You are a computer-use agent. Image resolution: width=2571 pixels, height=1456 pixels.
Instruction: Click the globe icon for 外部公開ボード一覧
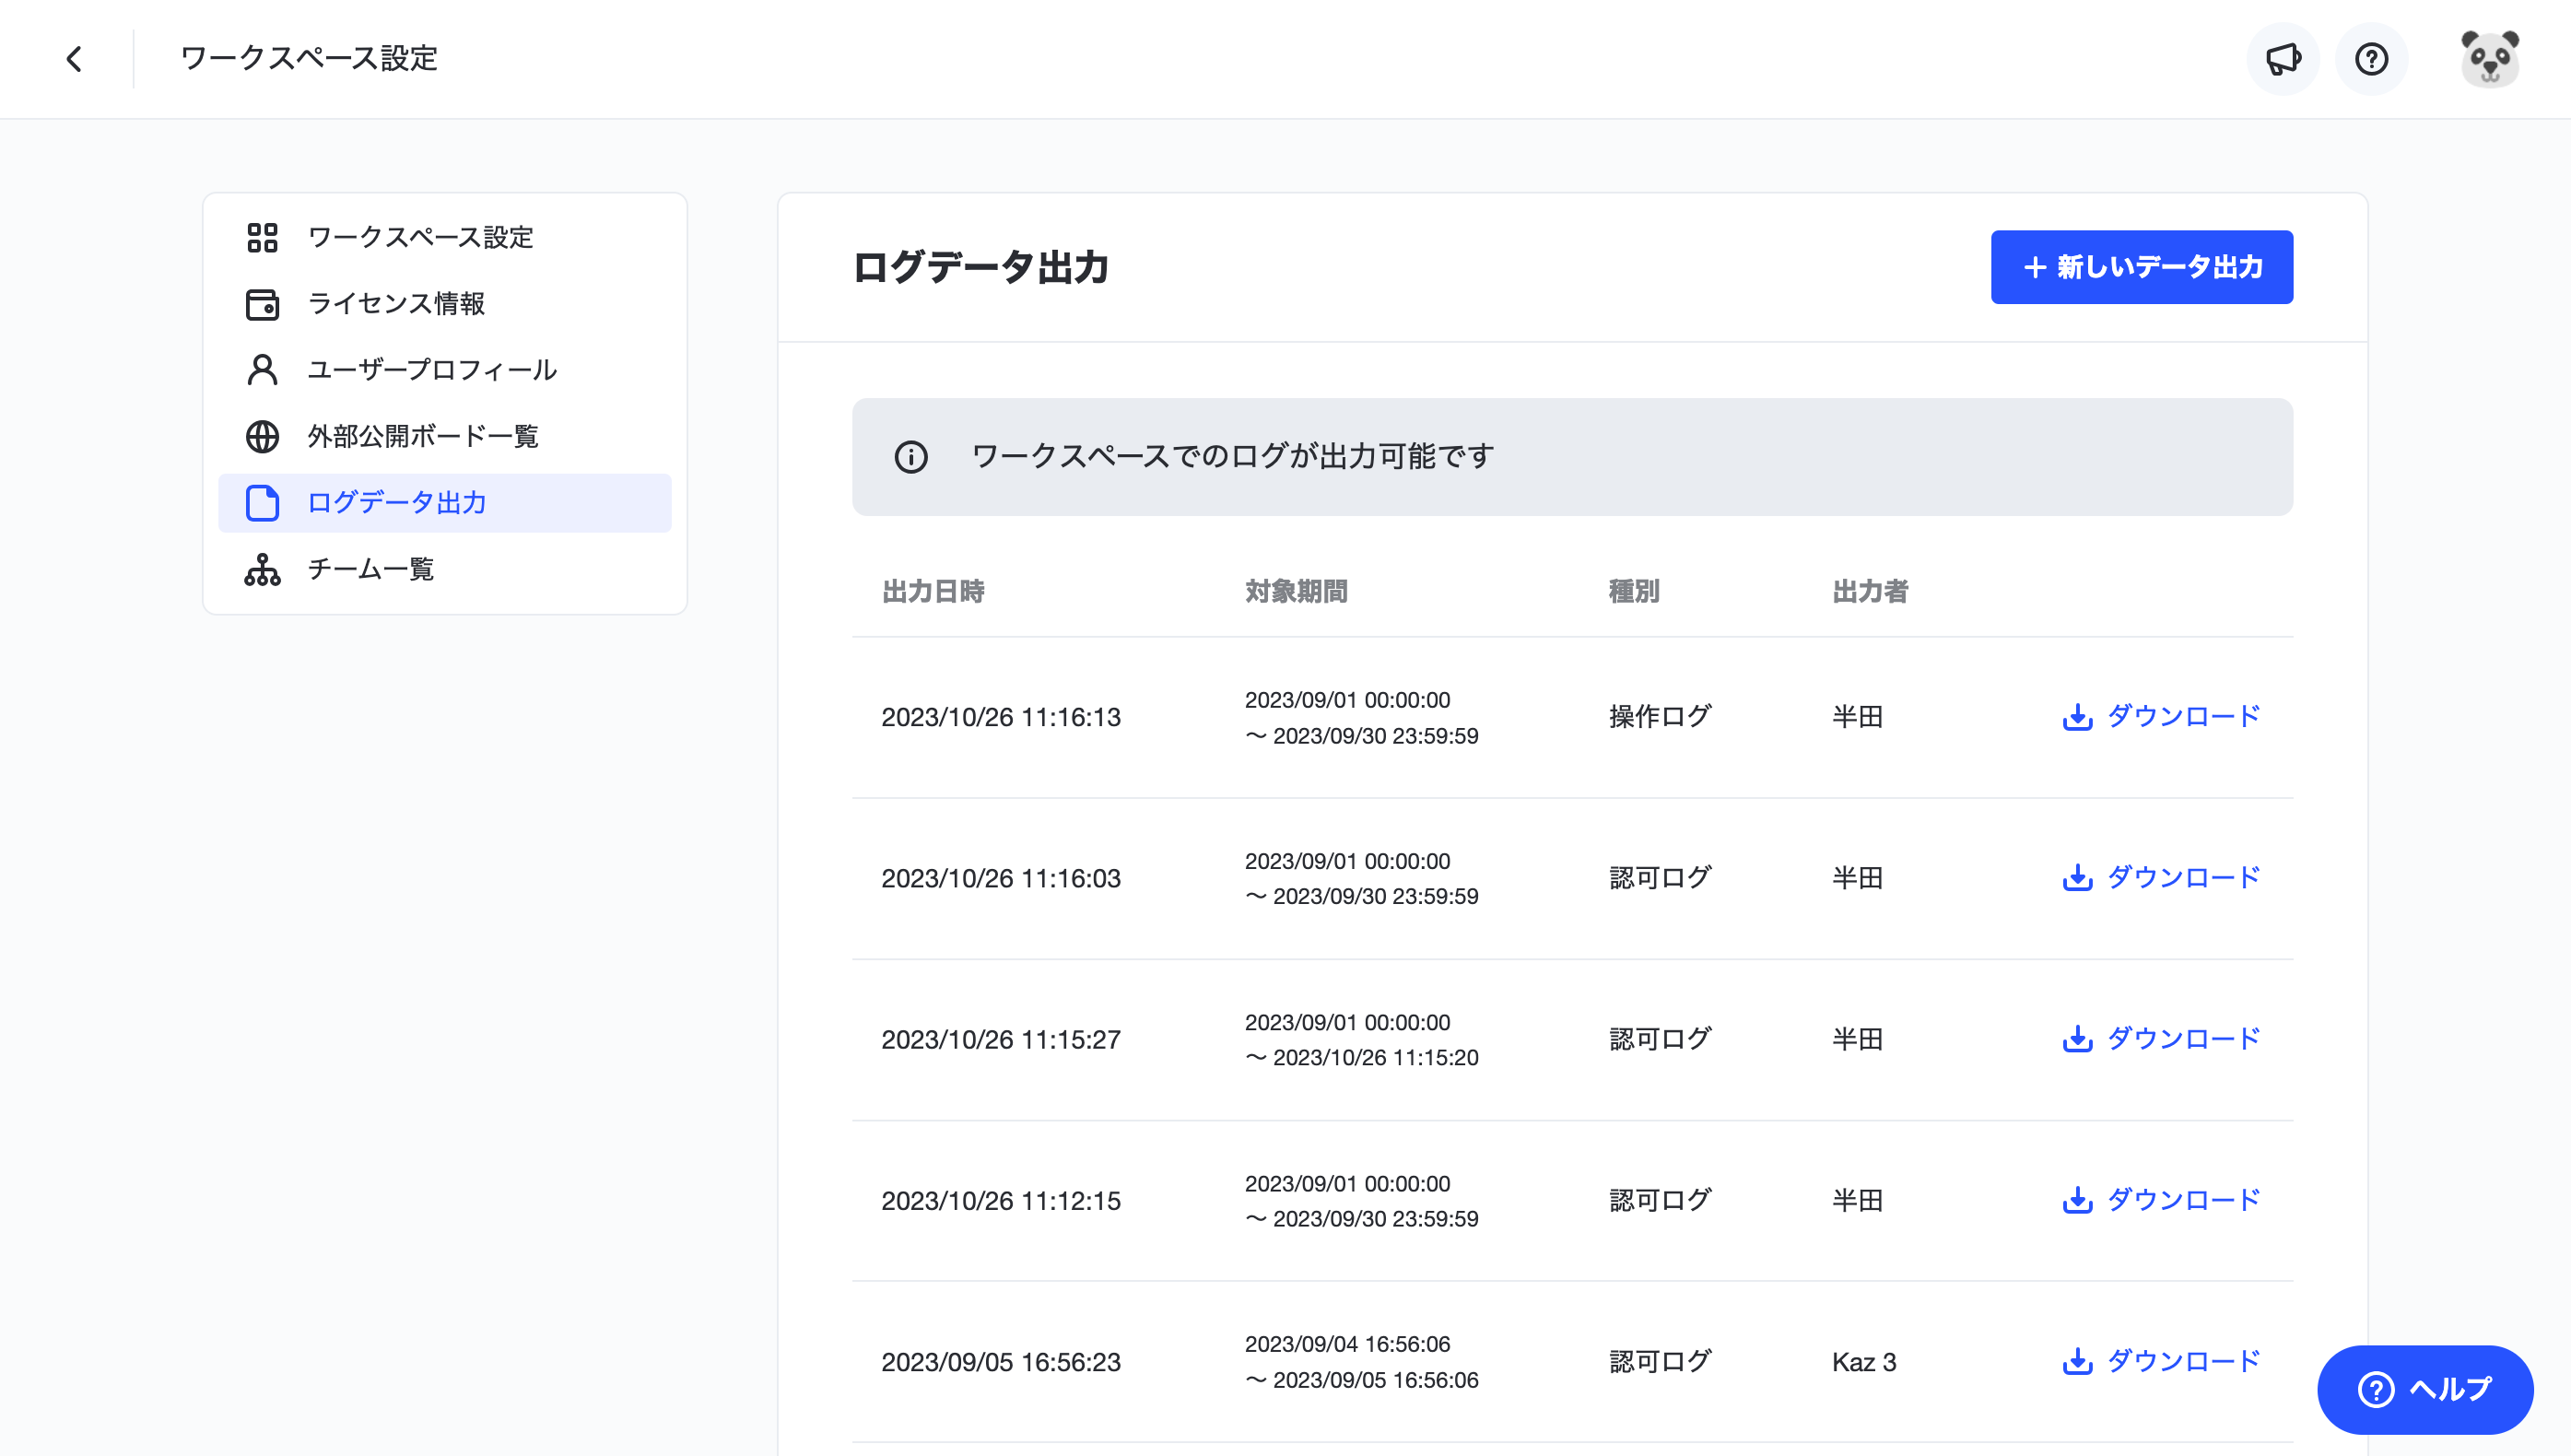tap(262, 437)
